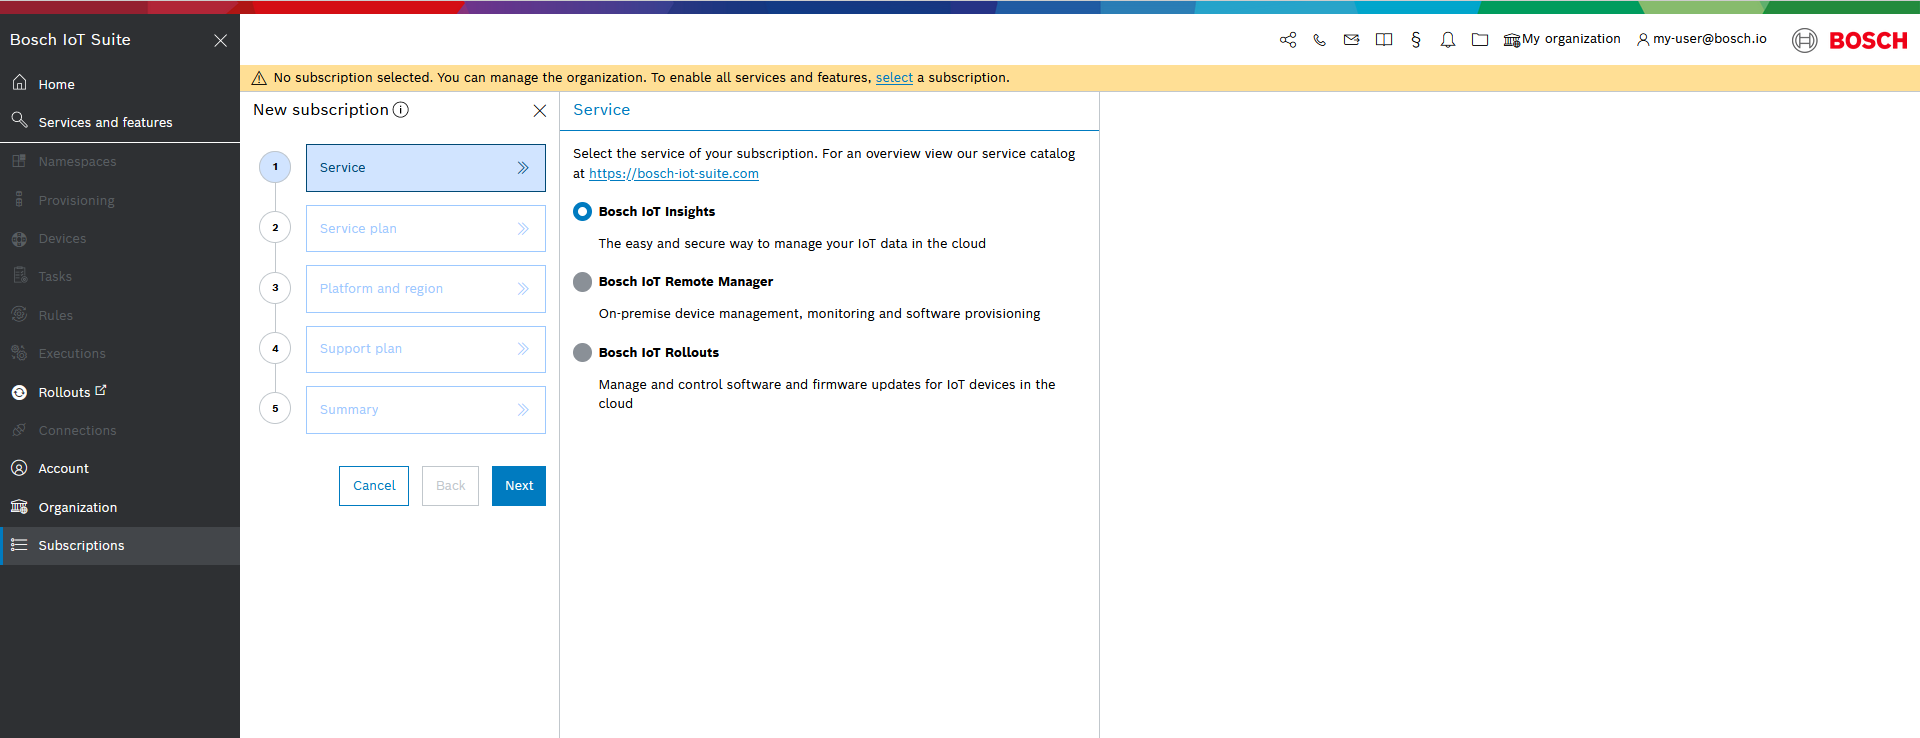Open My organization selector
The height and width of the screenshot is (738, 1920).
click(x=1562, y=40)
